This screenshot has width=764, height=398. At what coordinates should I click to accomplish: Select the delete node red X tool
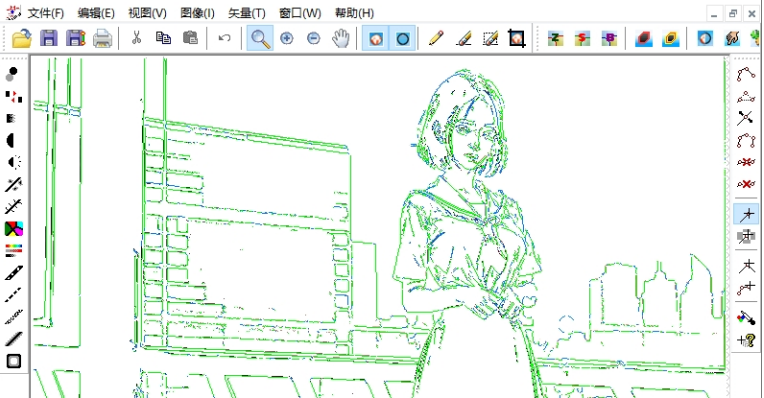(745, 184)
